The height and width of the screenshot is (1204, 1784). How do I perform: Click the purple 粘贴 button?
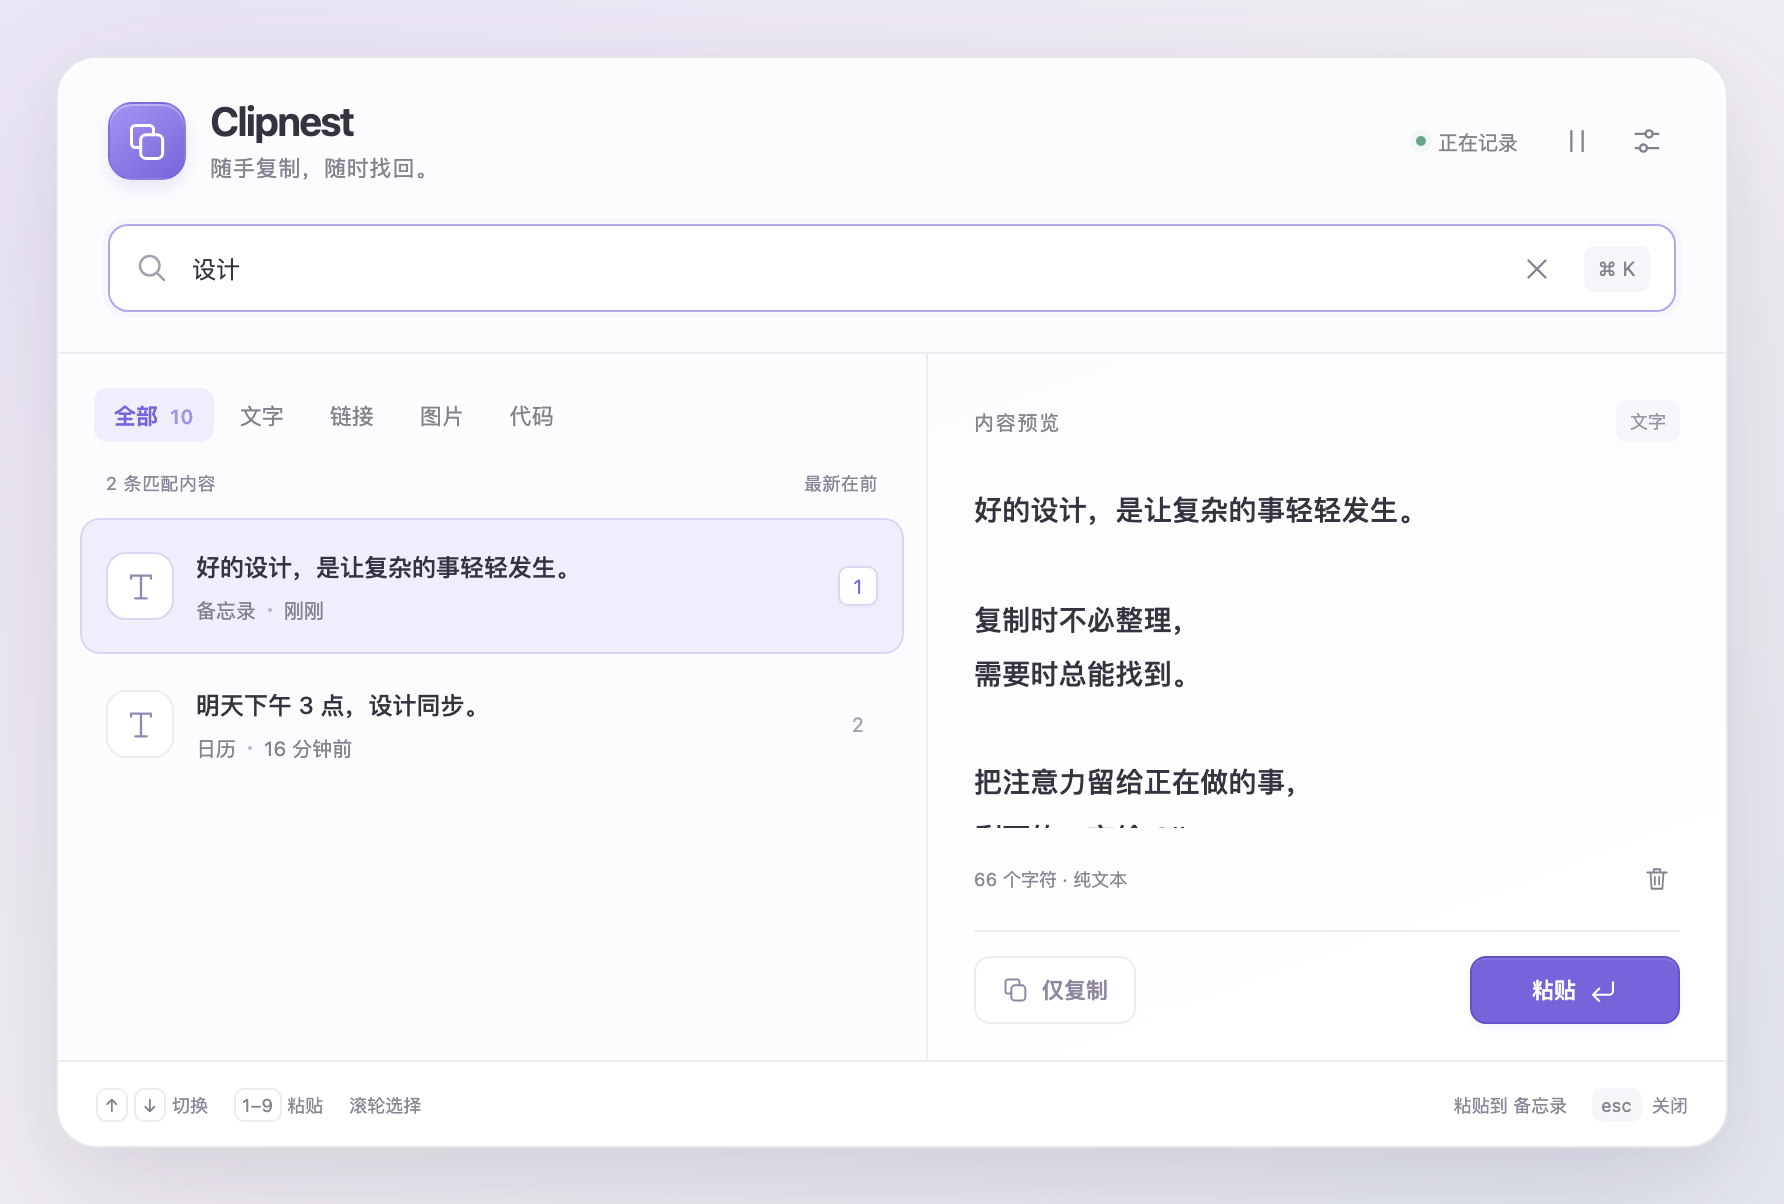point(1575,990)
